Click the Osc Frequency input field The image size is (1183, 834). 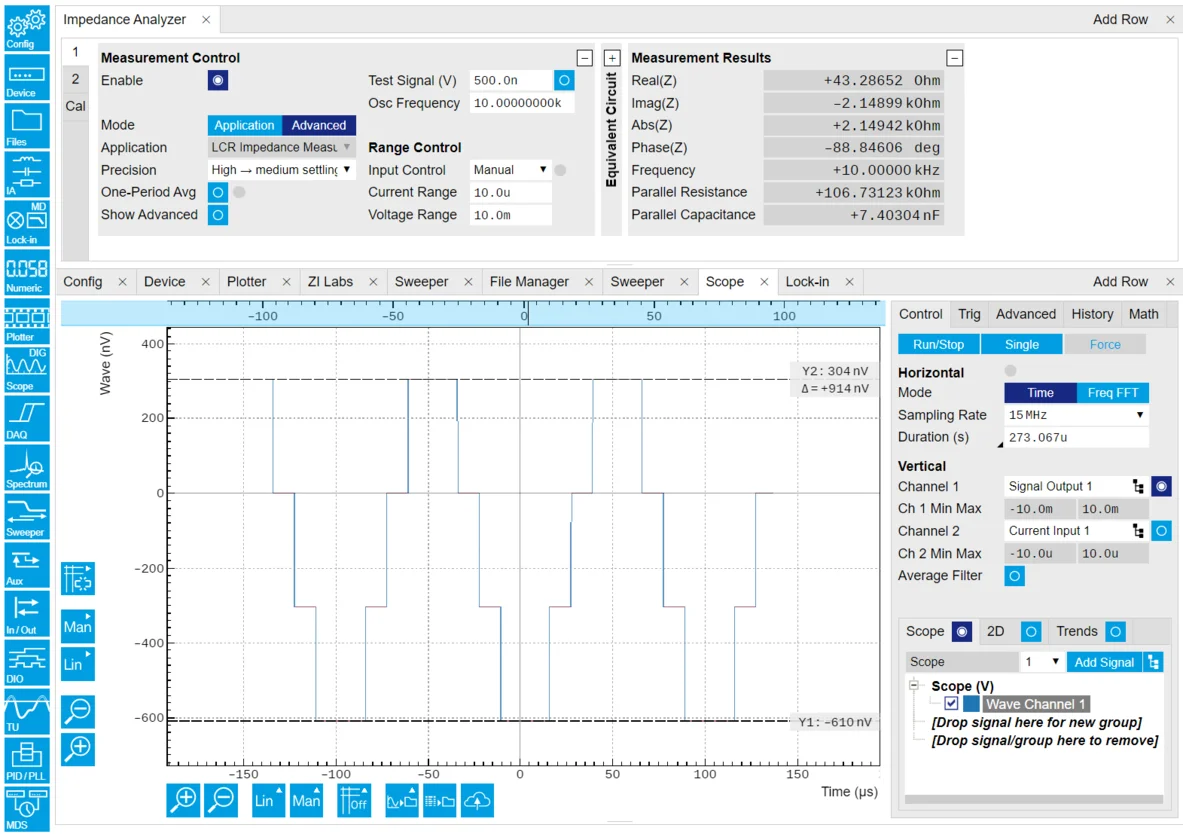point(521,103)
